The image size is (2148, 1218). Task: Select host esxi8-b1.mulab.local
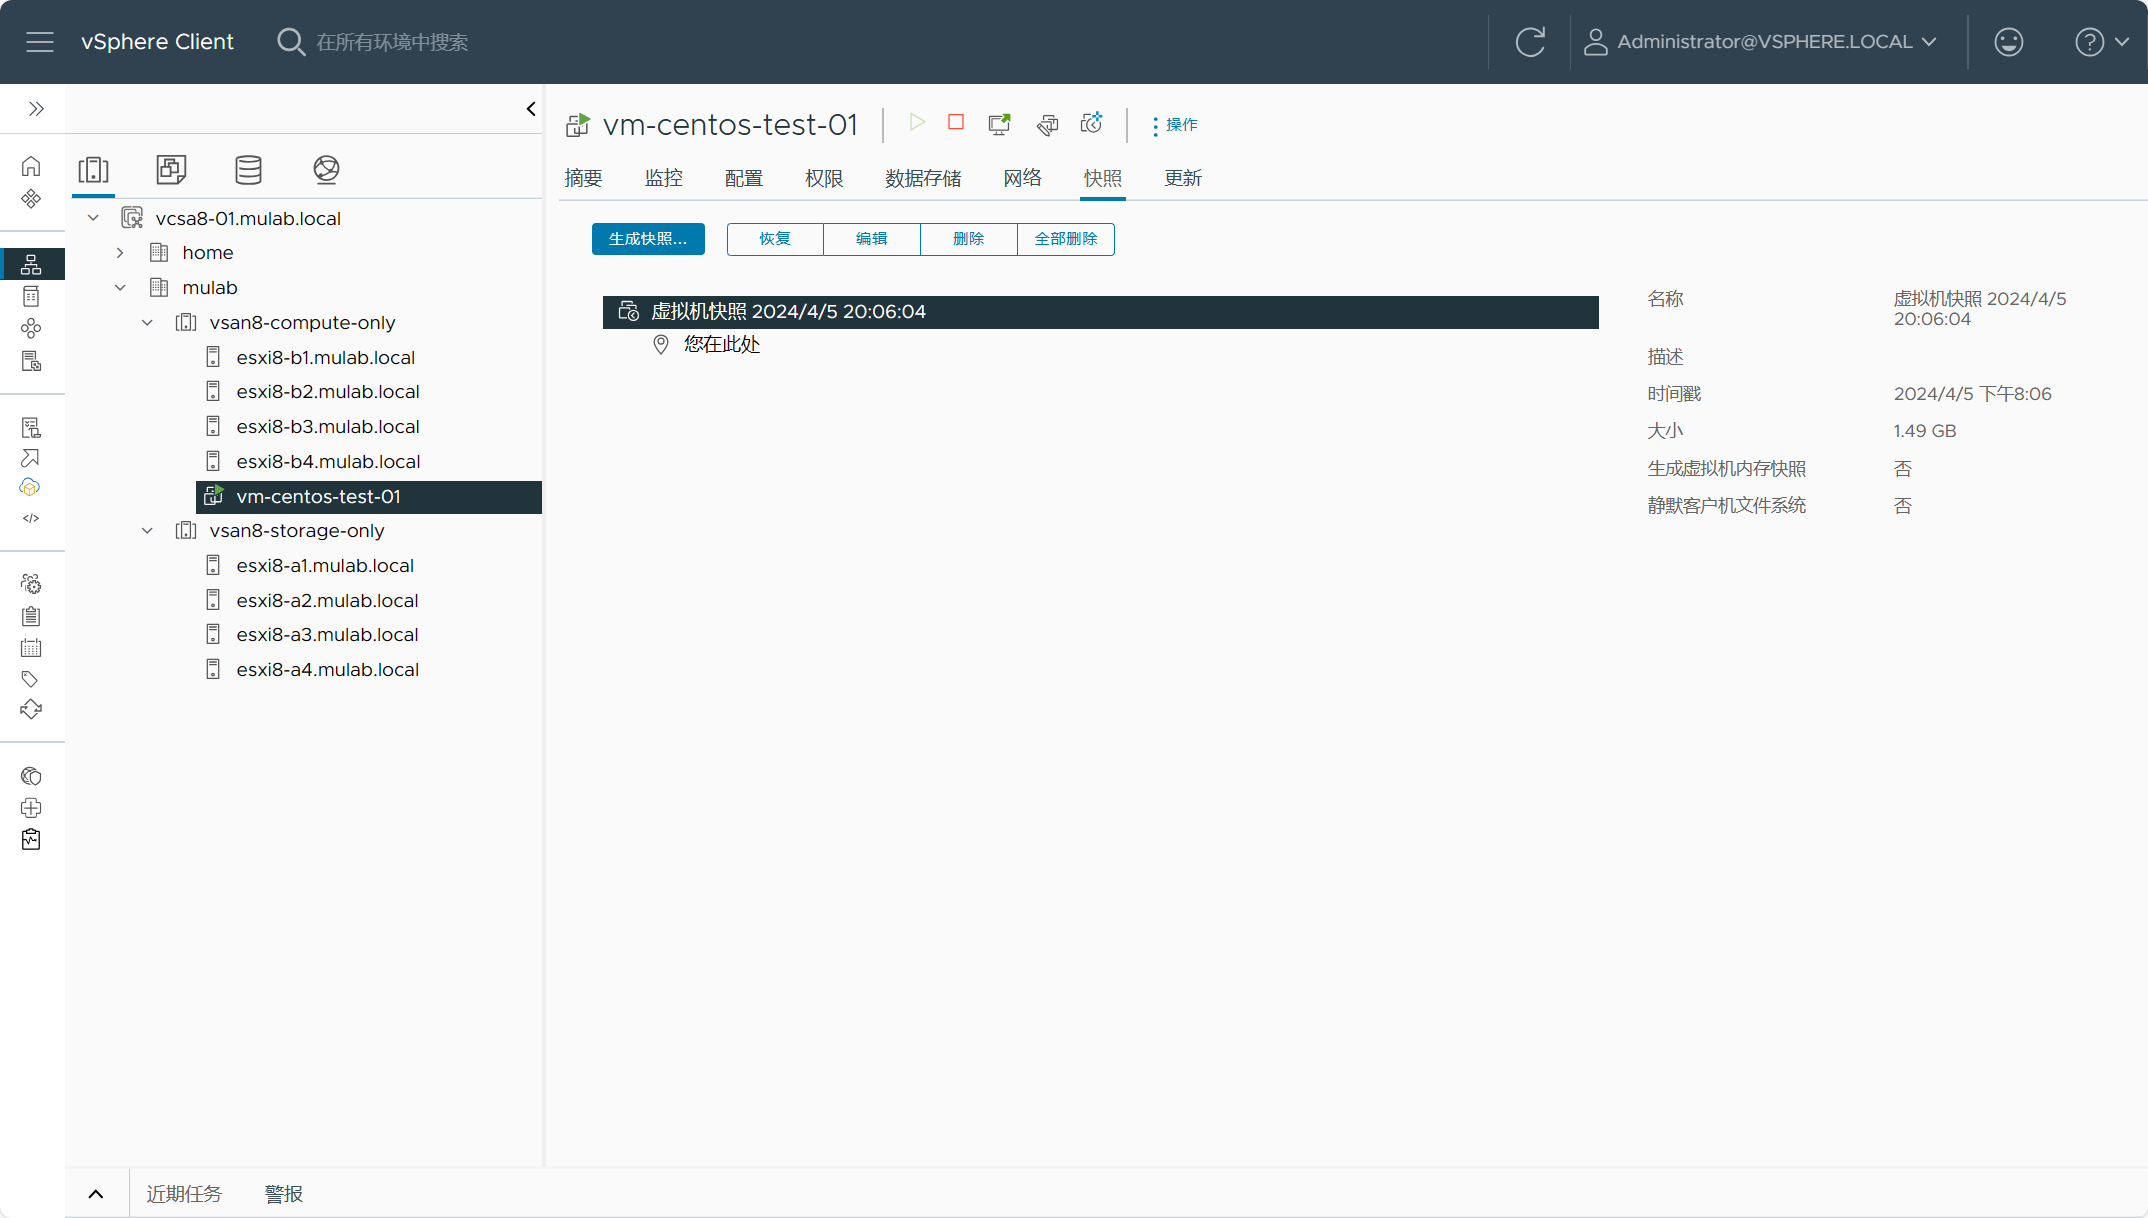[x=325, y=357]
